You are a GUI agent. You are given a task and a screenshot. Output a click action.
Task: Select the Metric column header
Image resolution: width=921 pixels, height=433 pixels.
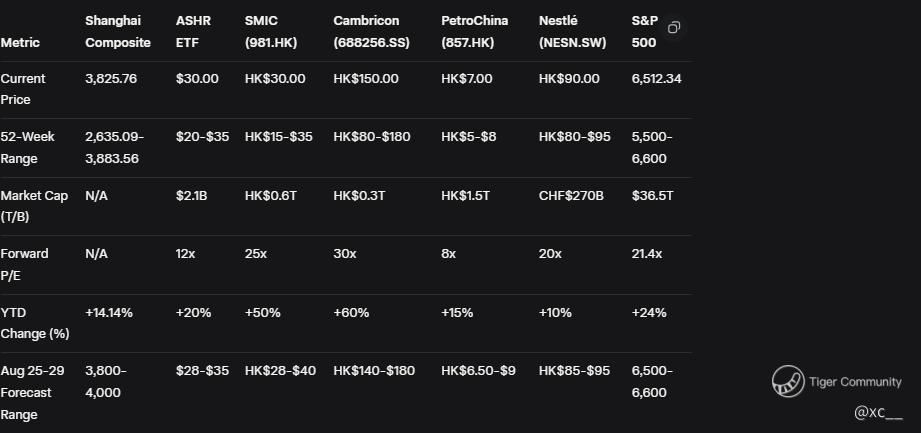tap(20, 43)
